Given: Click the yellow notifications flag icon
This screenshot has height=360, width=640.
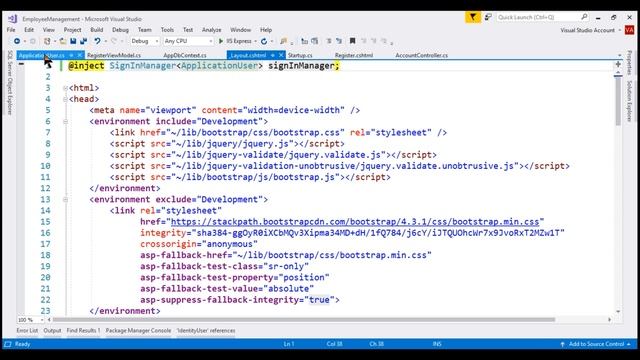Looking at the screenshot, I should pyautogui.click(x=473, y=17).
